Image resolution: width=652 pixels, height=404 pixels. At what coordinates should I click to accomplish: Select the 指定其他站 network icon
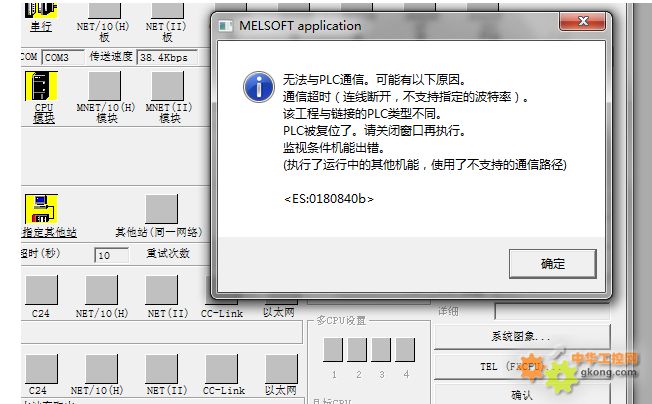tap(41, 209)
